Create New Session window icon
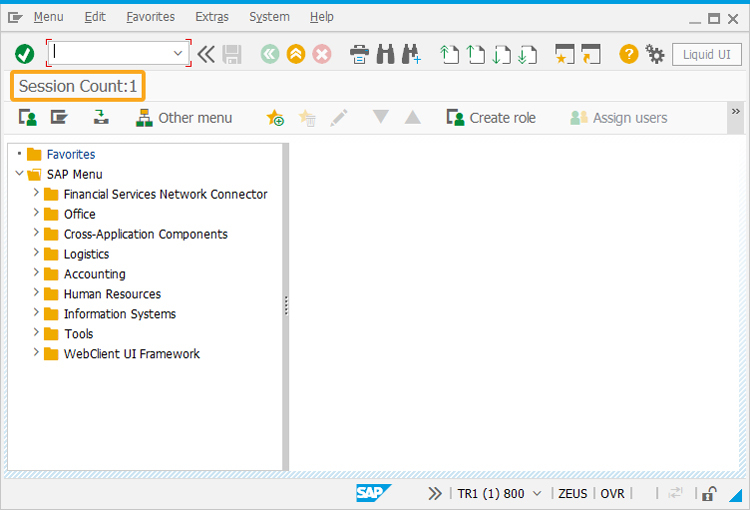The image size is (750, 510). 564,54
